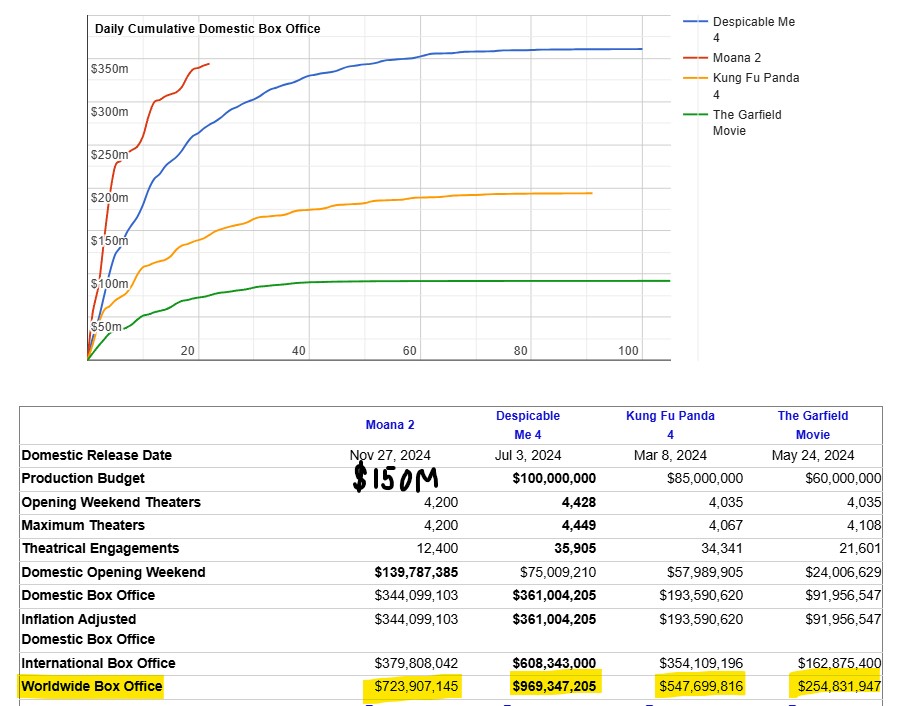Image resolution: width=897 pixels, height=706 pixels.
Task: Click the Production Budget row label
Action: (83, 479)
